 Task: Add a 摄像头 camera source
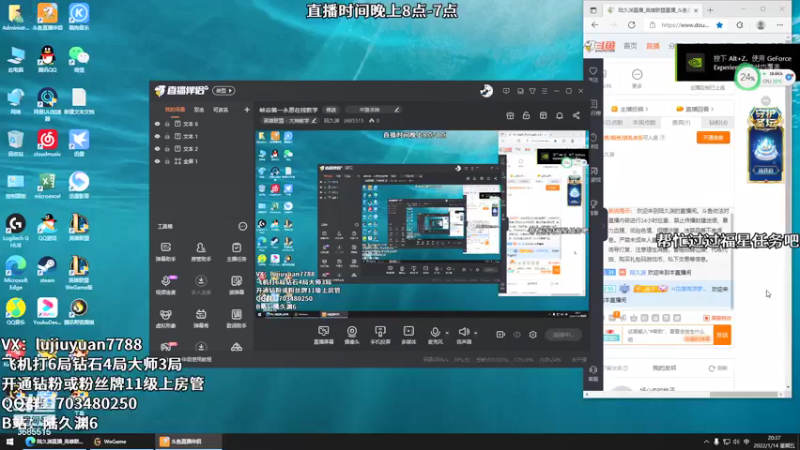point(352,335)
